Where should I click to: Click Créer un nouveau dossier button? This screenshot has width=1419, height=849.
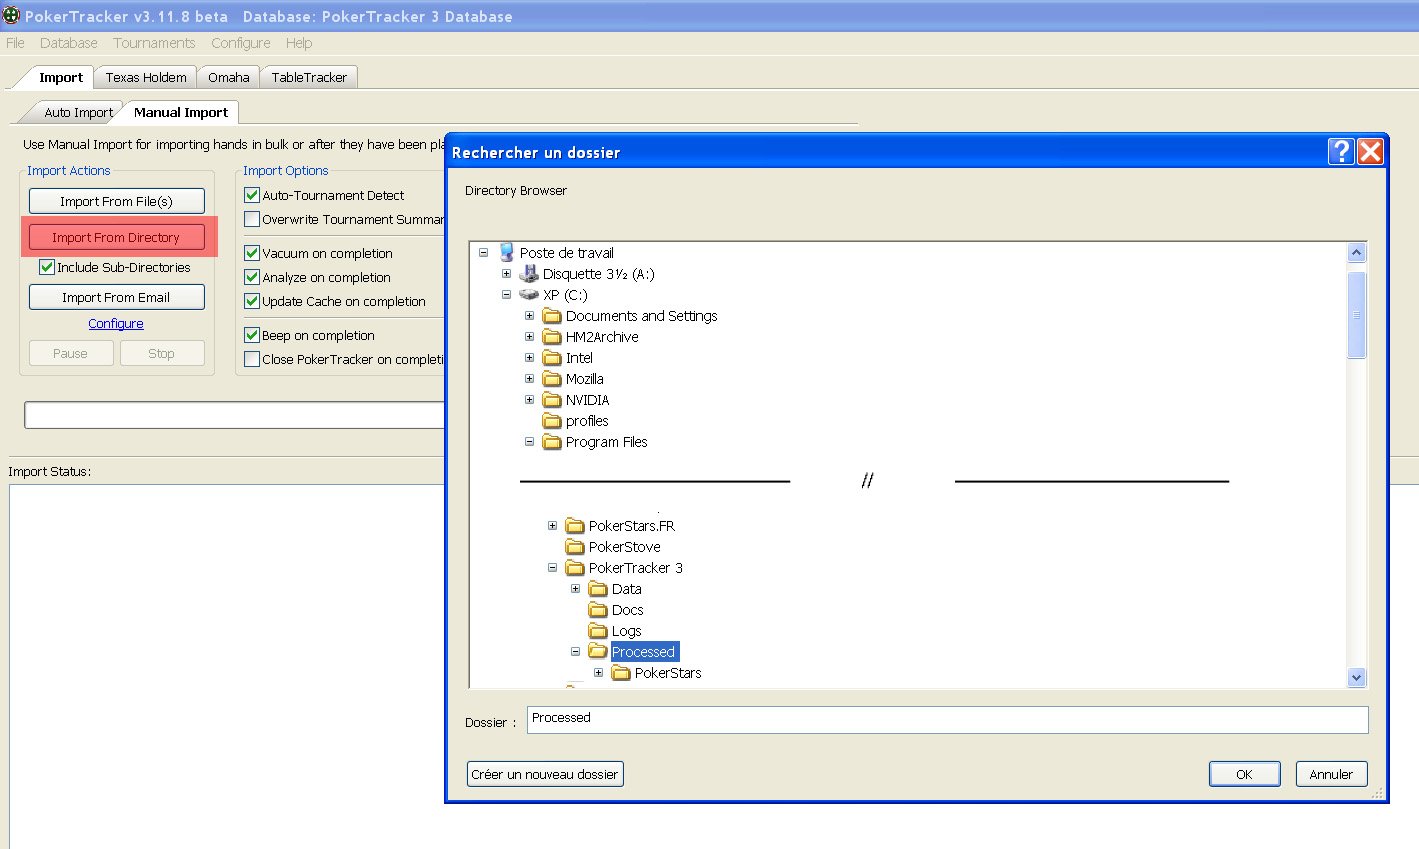pos(545,774)
